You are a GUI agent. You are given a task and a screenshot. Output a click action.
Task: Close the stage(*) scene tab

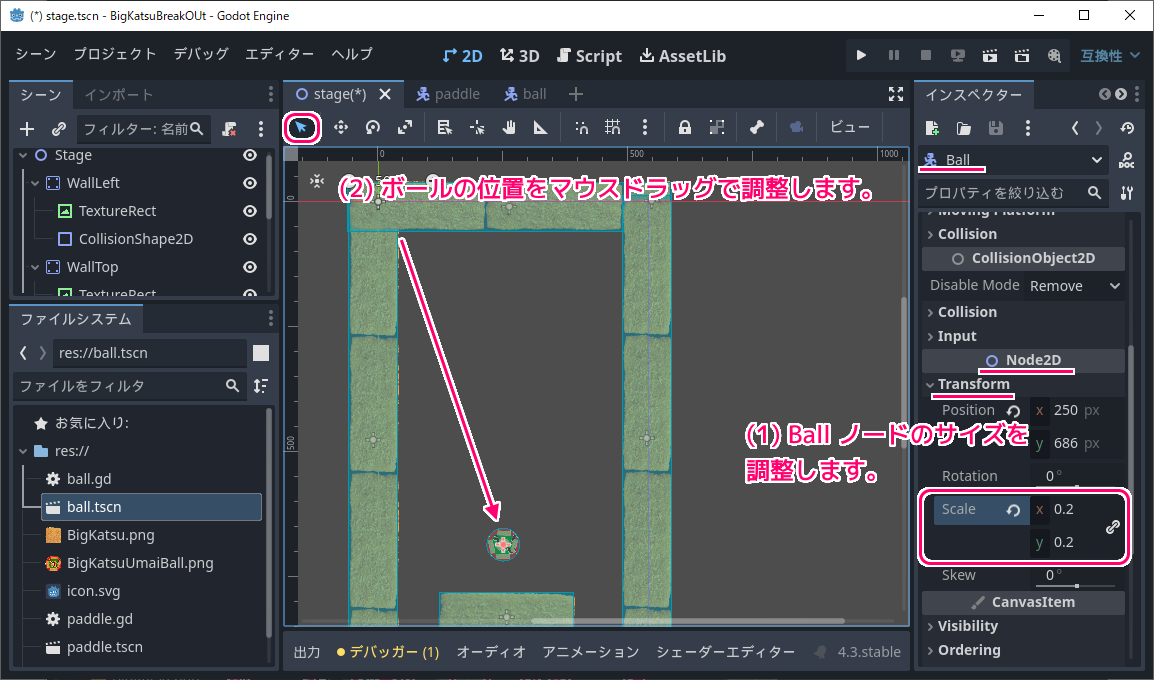pos(385,94)
